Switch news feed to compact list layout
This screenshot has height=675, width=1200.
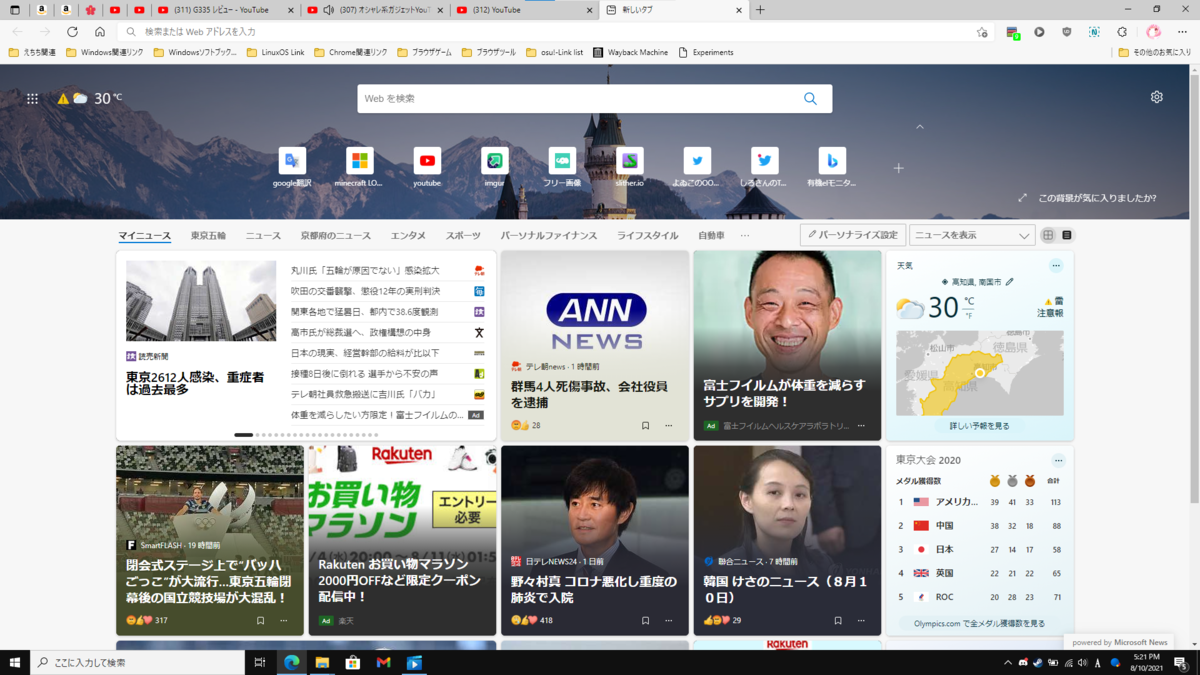click(1066, 235)
